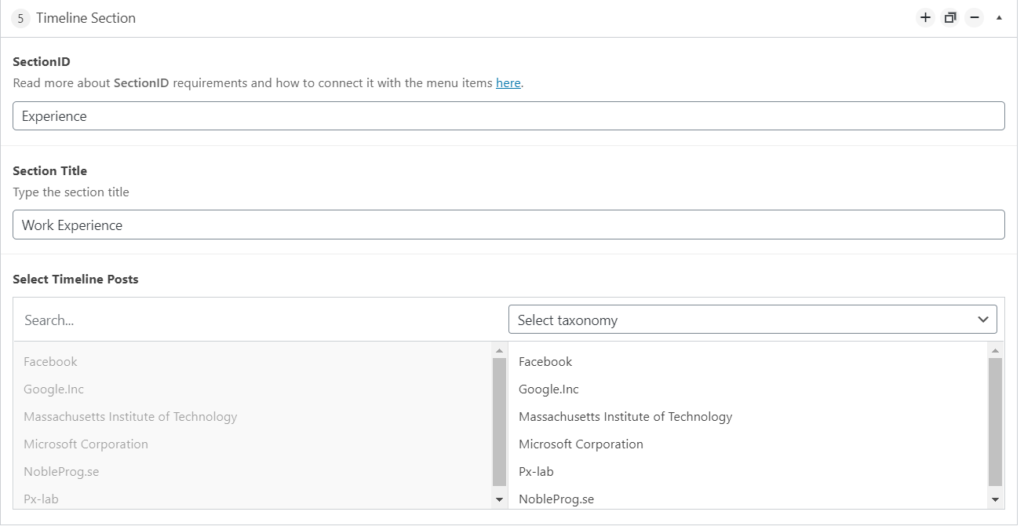
Task: Focus the Section Title Work Experience field
Action: 508,225
